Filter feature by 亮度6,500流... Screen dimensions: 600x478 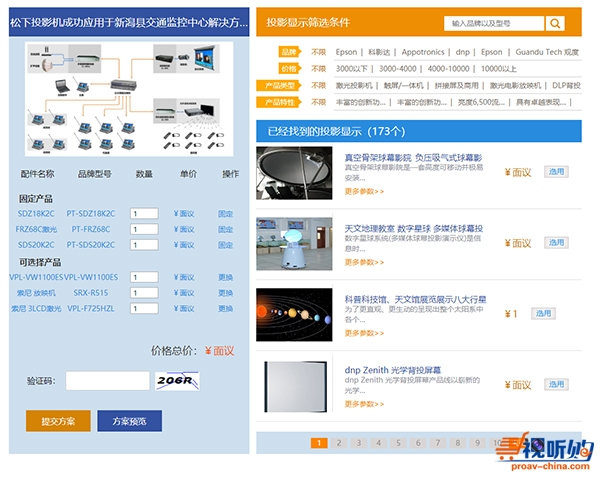click(481, 102)
